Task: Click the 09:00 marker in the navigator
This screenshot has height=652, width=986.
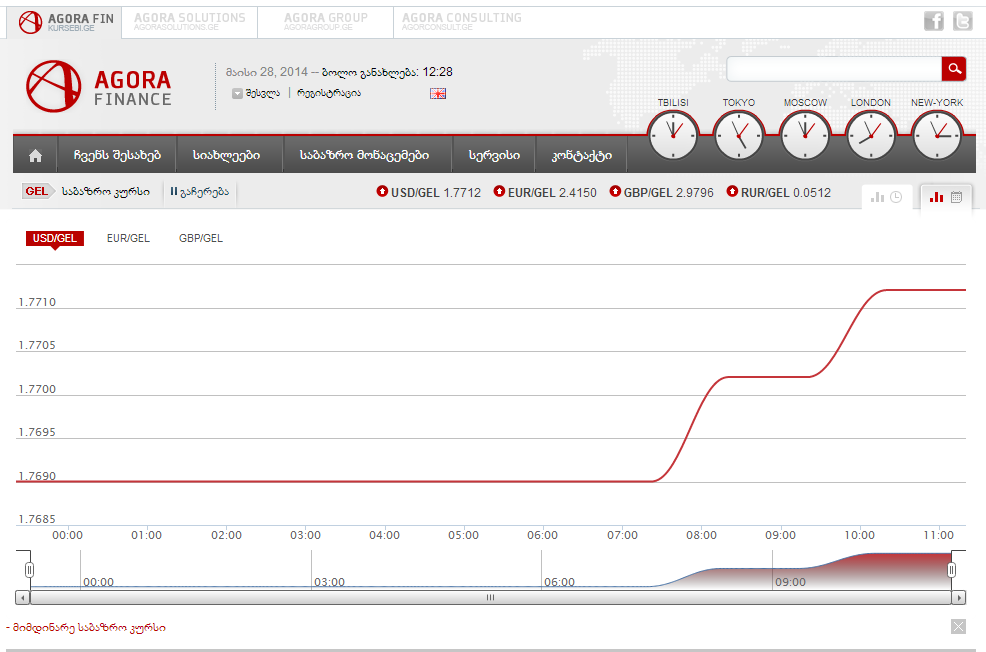Action: pyautogui.click(x=790, y=582)
